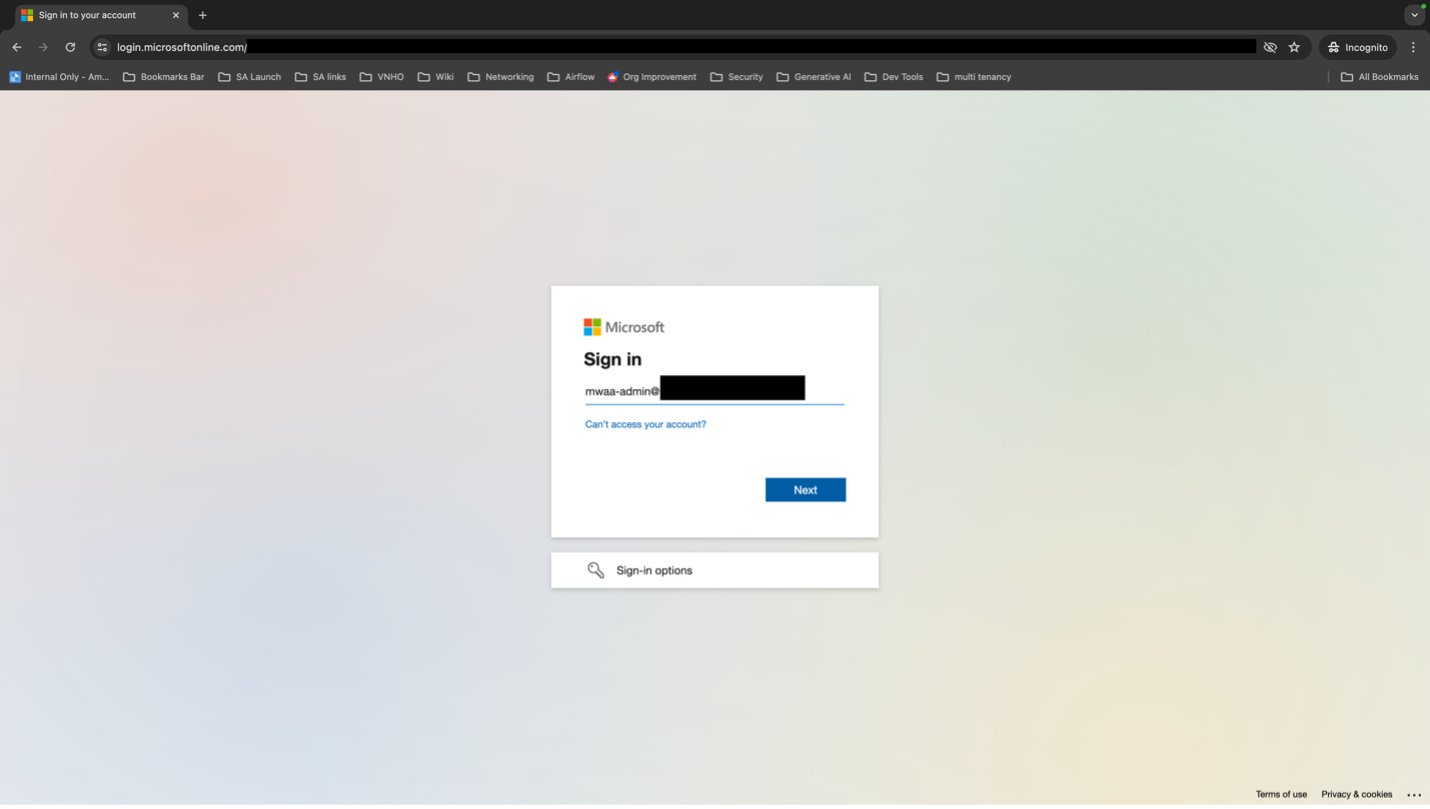1430x809 pixels.
Task: Click 'Can't access your account?' link
Action: click(x=645, y=424)
